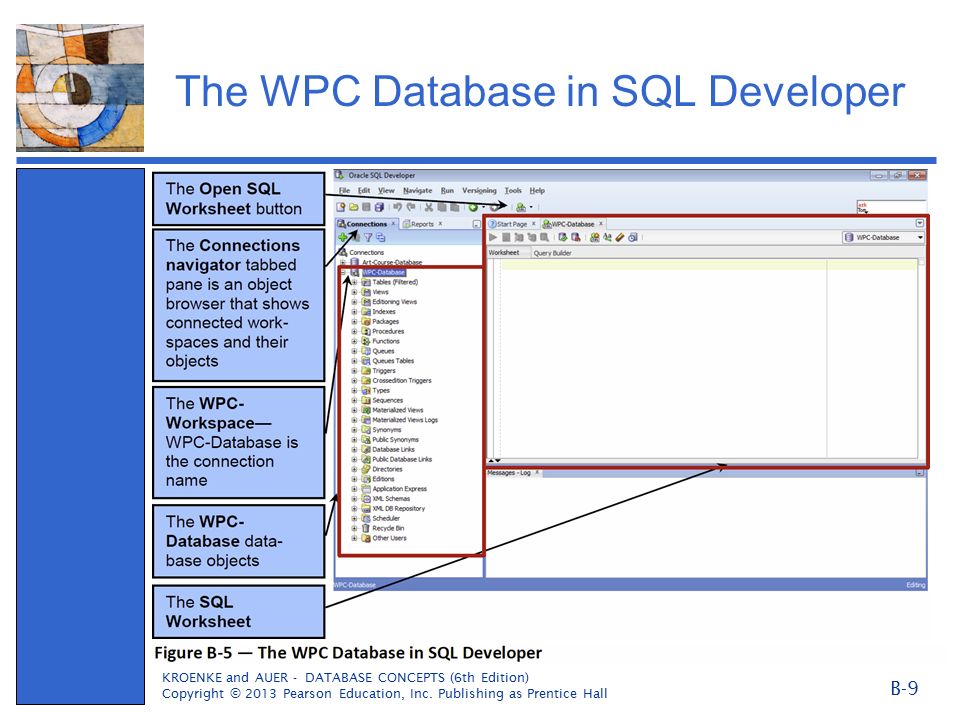Expand the Views node

point(354,292)
